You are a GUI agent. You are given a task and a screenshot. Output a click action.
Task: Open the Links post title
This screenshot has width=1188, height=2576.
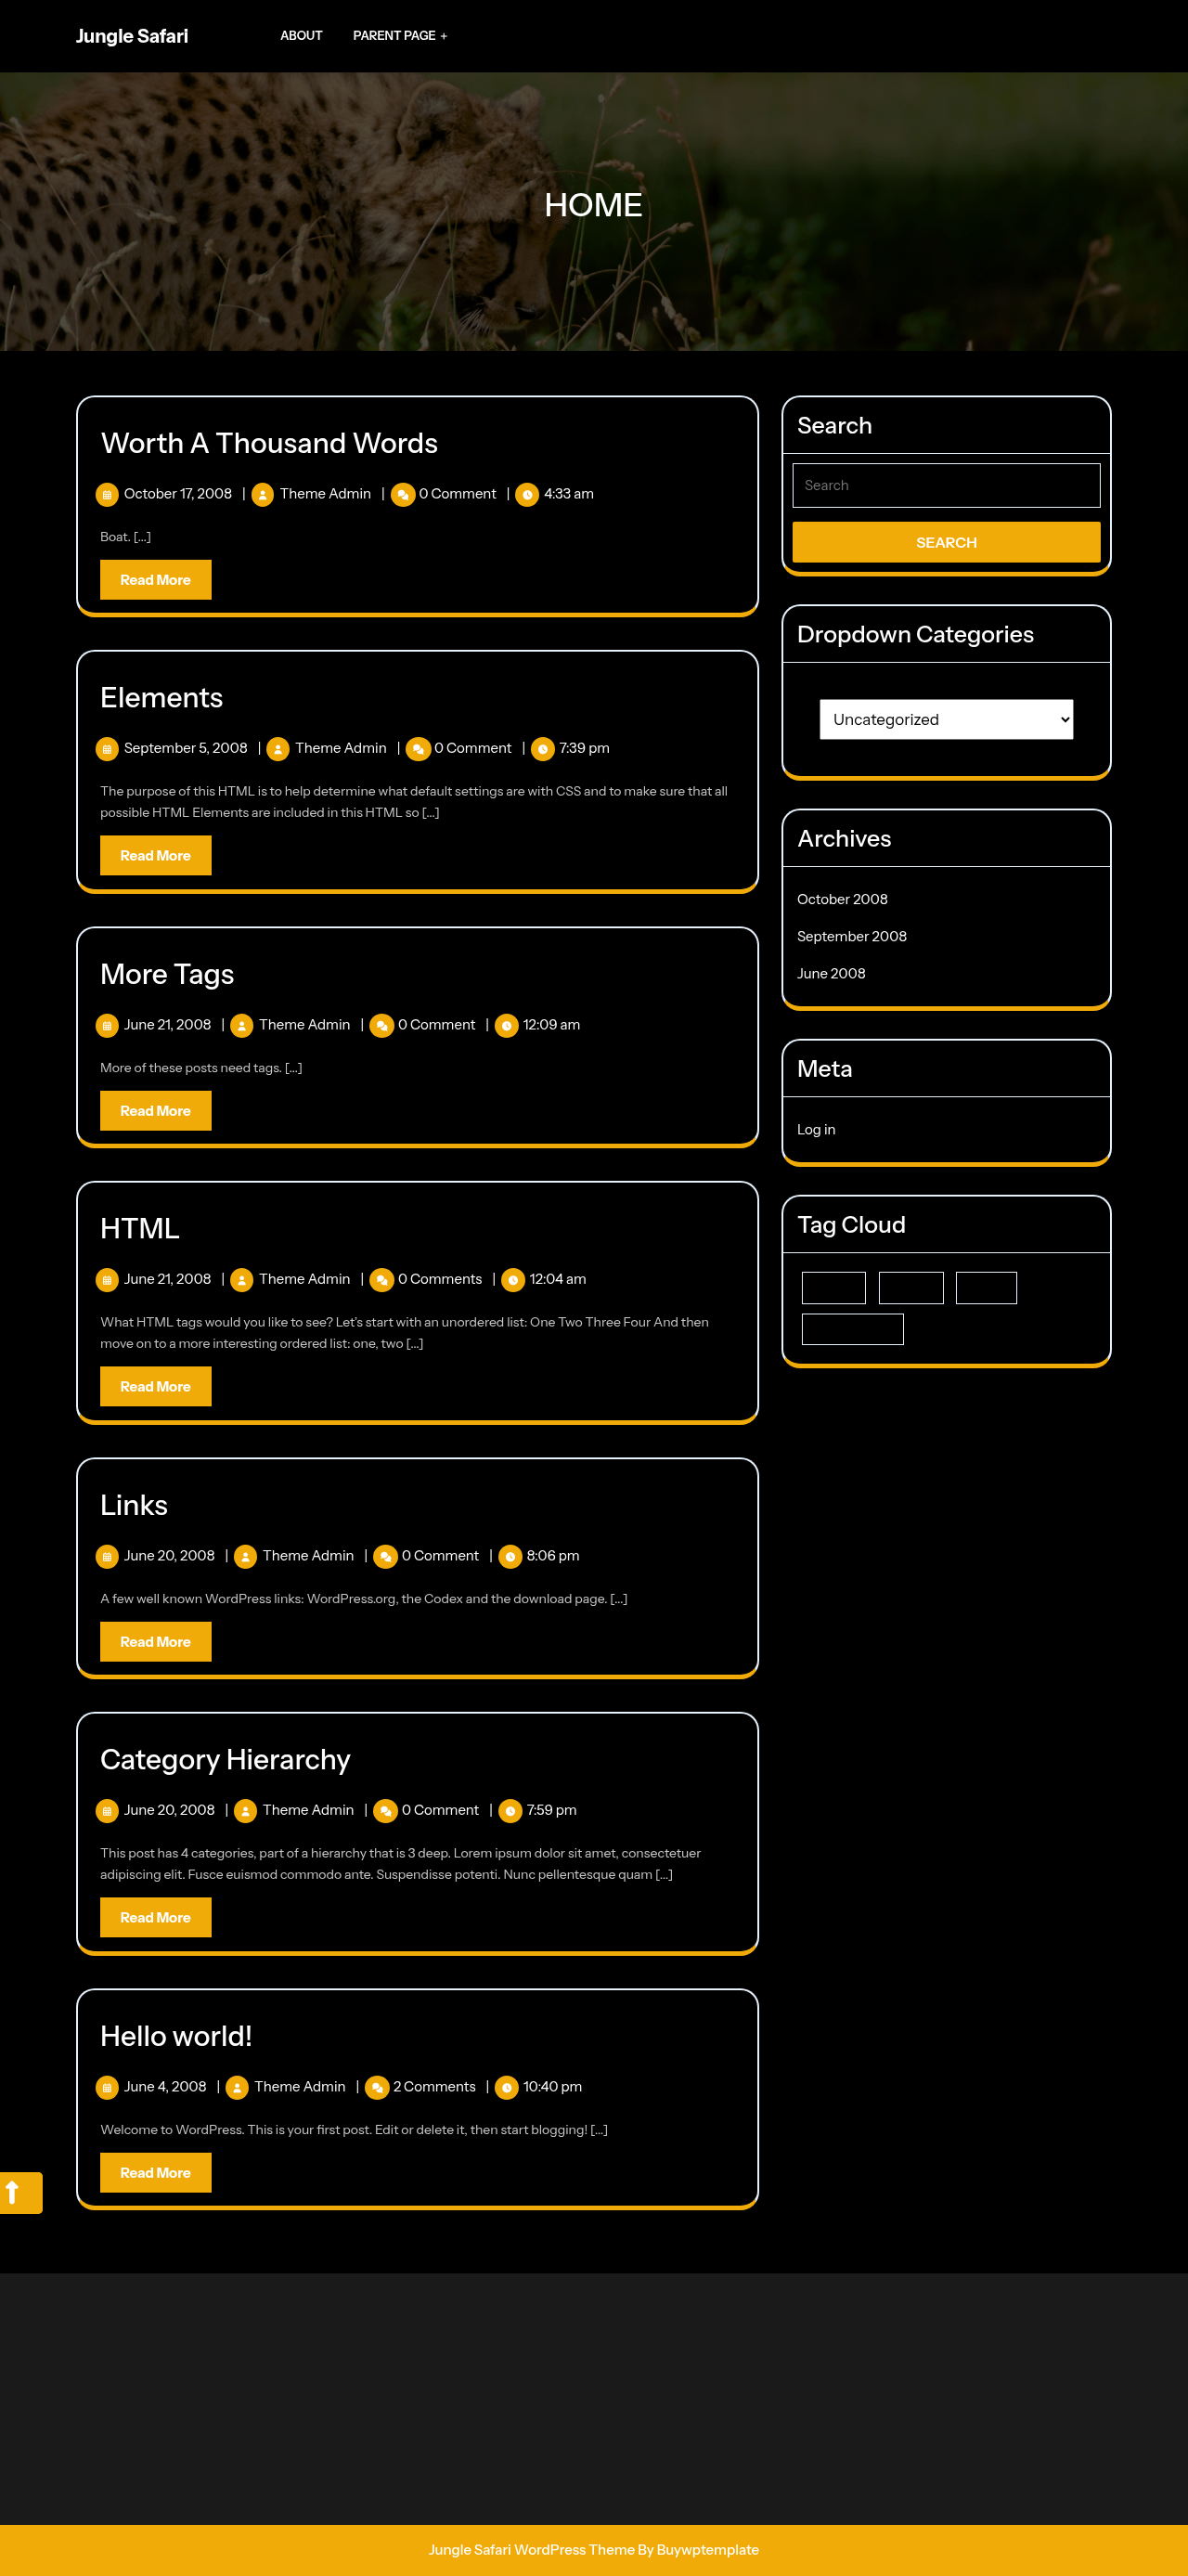(134, 1505)
